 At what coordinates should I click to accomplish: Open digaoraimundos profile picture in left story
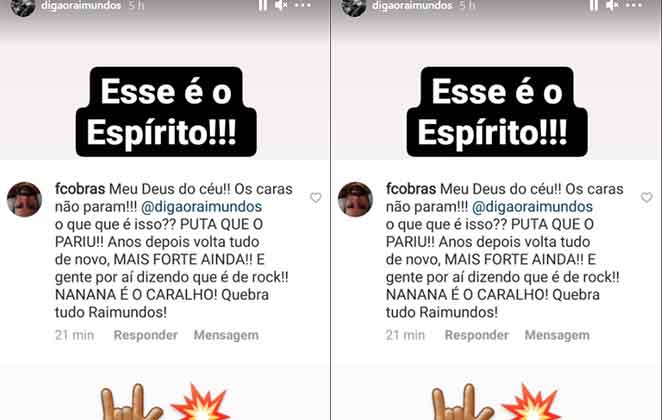[23, 6]
